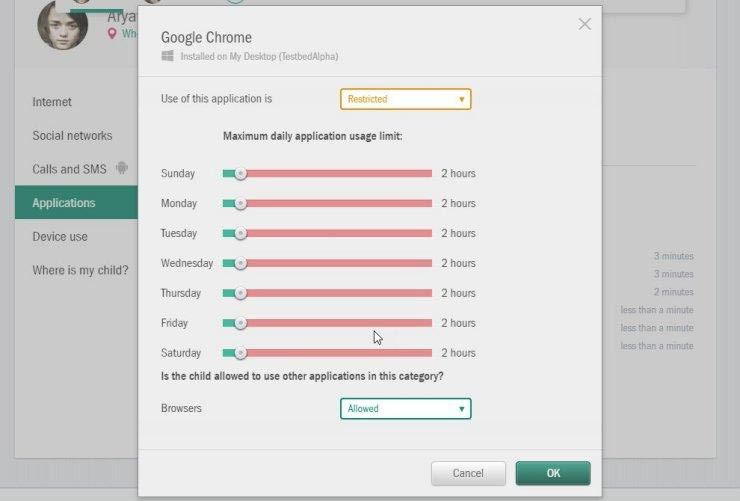The height and width of the screenshot is (501, 740).
Task: Open the Social networks section
Action: 72,136
